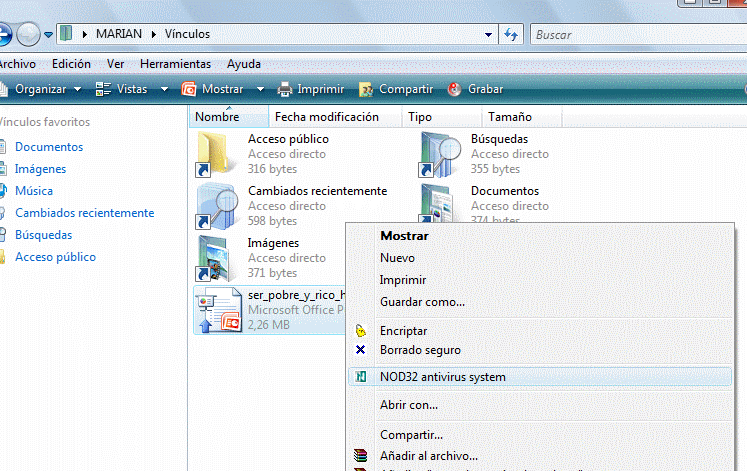Expand the Mostrar dropdown arrow
Viewport: 747px width, 471px height.
(260, 89)
